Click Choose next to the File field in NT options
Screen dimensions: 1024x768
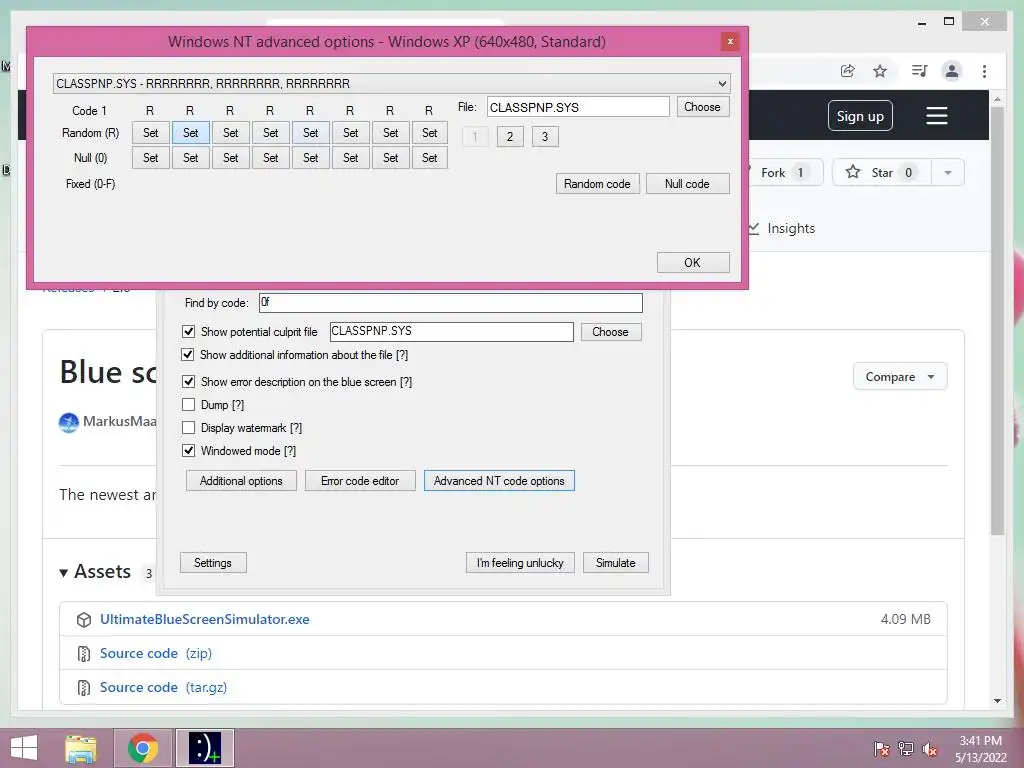pyautogui.click(x=703, y=107)
